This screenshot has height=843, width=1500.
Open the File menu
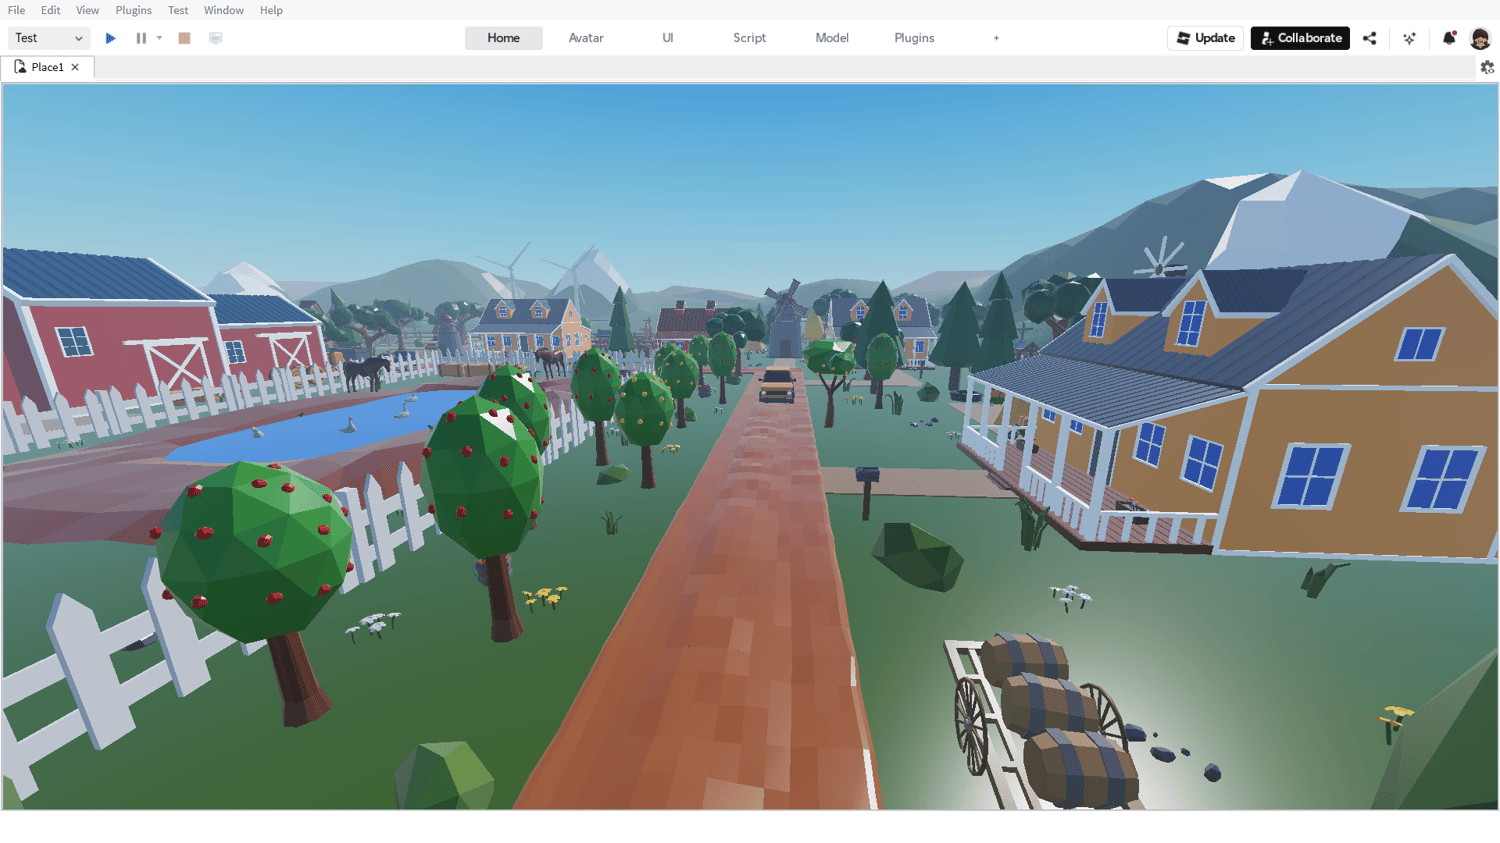pyautogui.click(x=17, y=10)
